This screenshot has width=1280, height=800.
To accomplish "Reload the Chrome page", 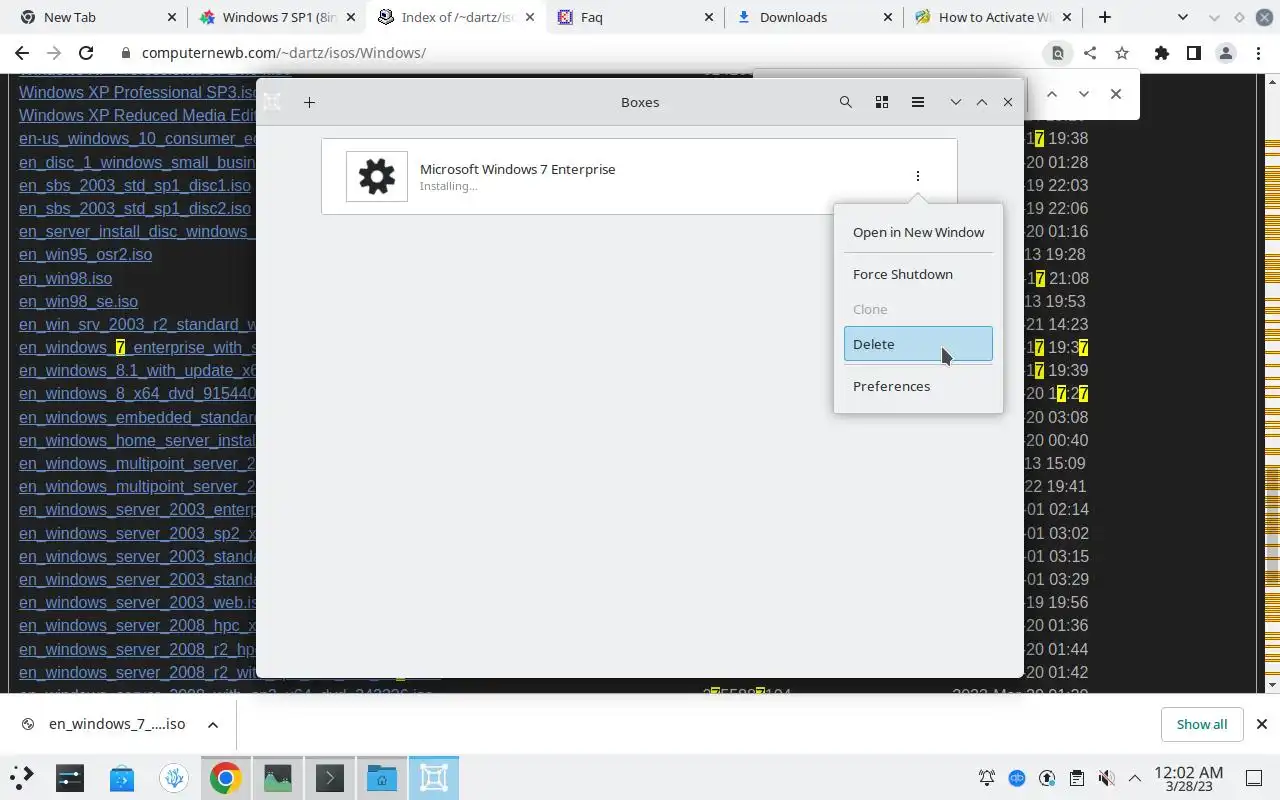I will (86, 53).
